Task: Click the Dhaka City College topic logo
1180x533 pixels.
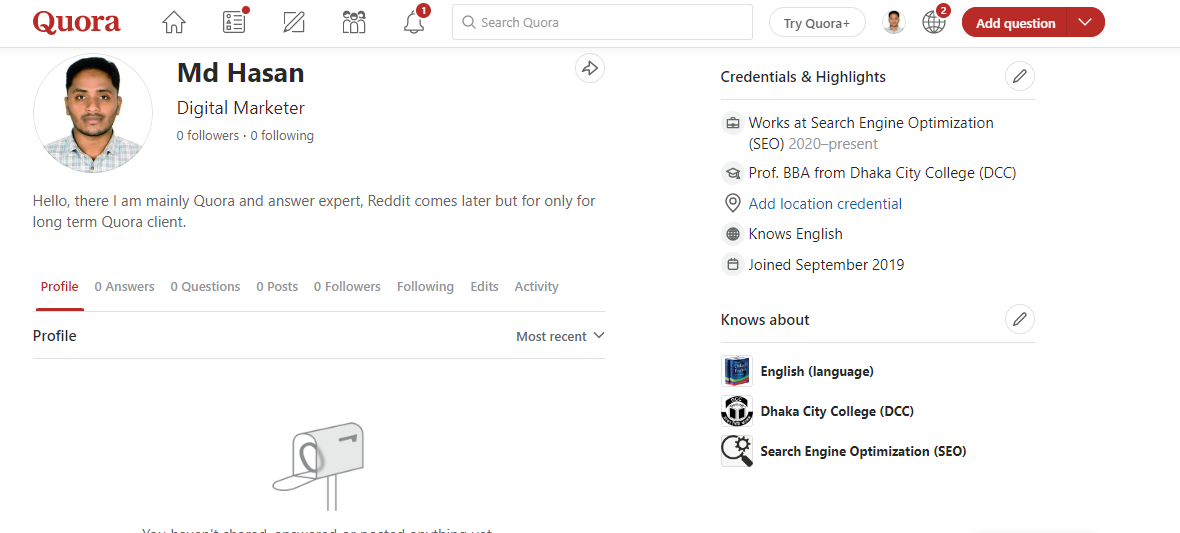Action: point(737,411)
